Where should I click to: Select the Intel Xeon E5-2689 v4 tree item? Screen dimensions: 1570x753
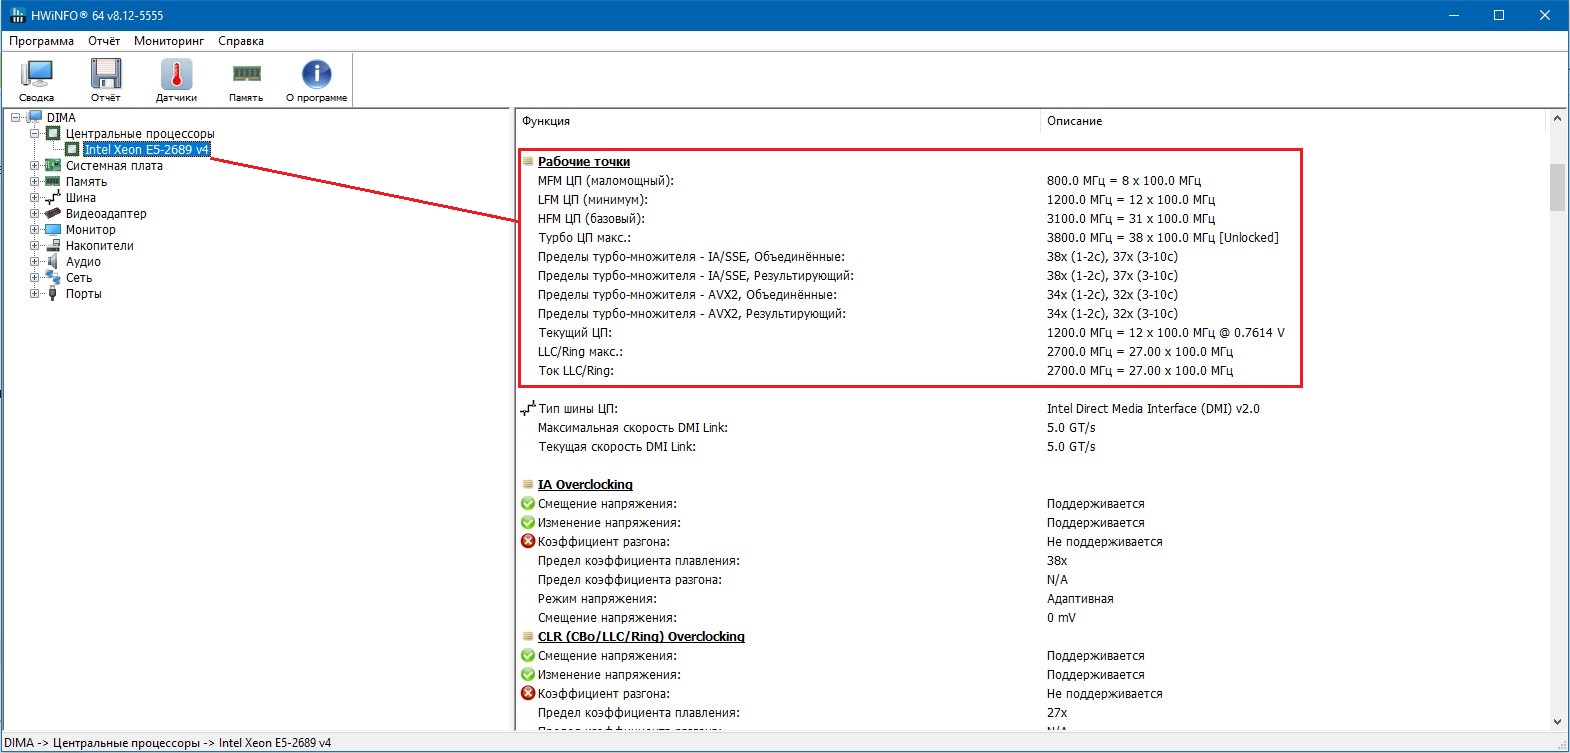click(x=147, y=149)
